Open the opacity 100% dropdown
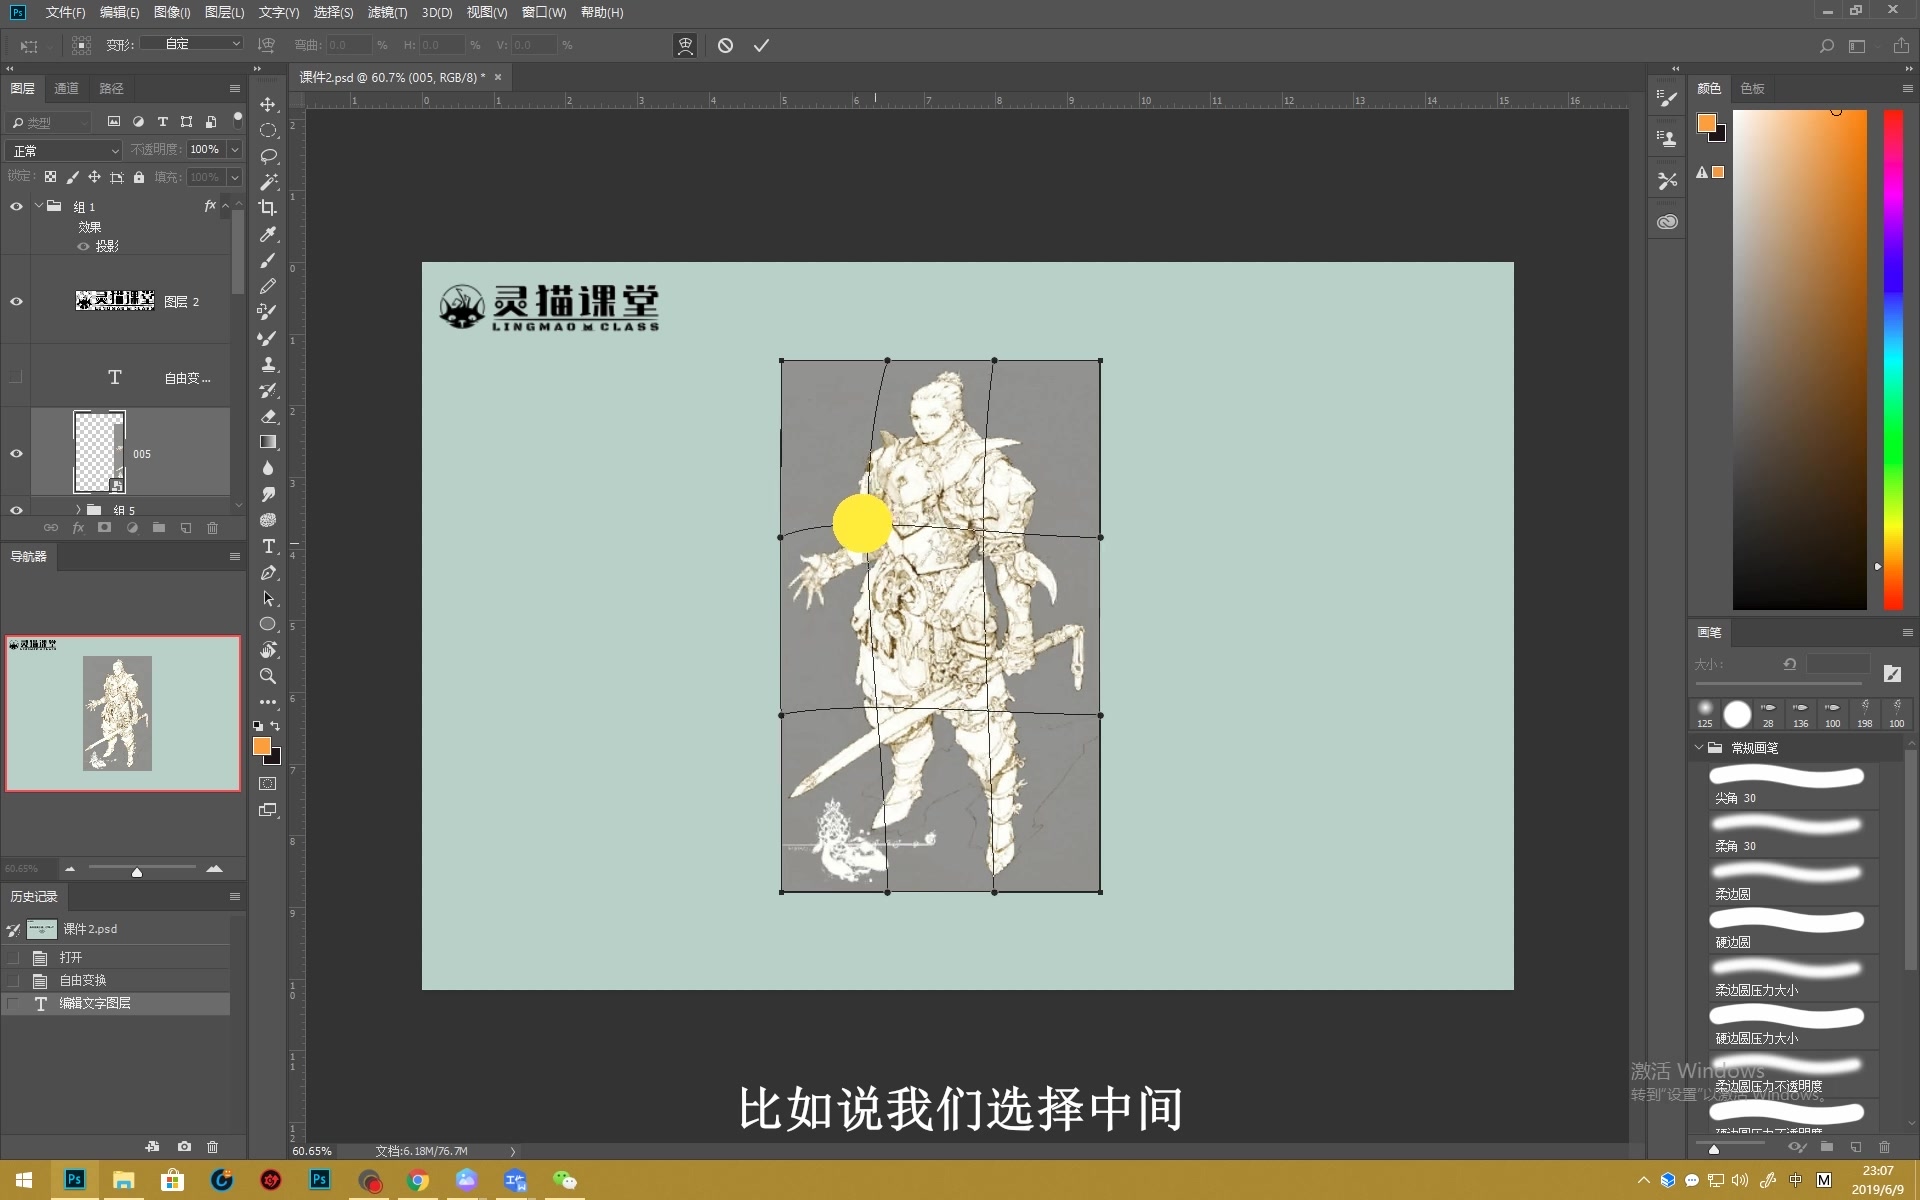This screenshot has height=1200, width=1920. point(234,150)
